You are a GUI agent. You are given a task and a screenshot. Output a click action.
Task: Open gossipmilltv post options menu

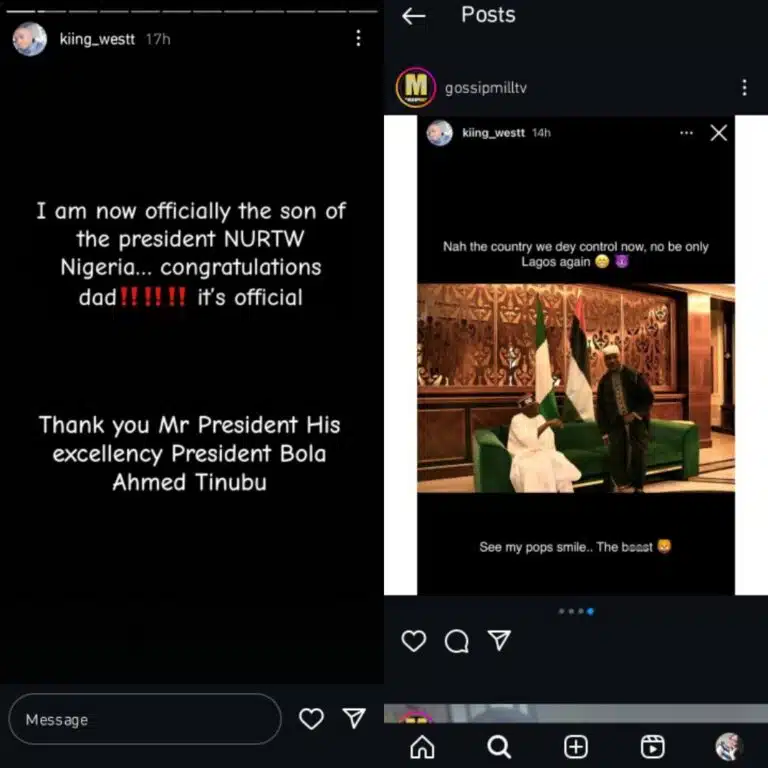[x=744, y=88]
